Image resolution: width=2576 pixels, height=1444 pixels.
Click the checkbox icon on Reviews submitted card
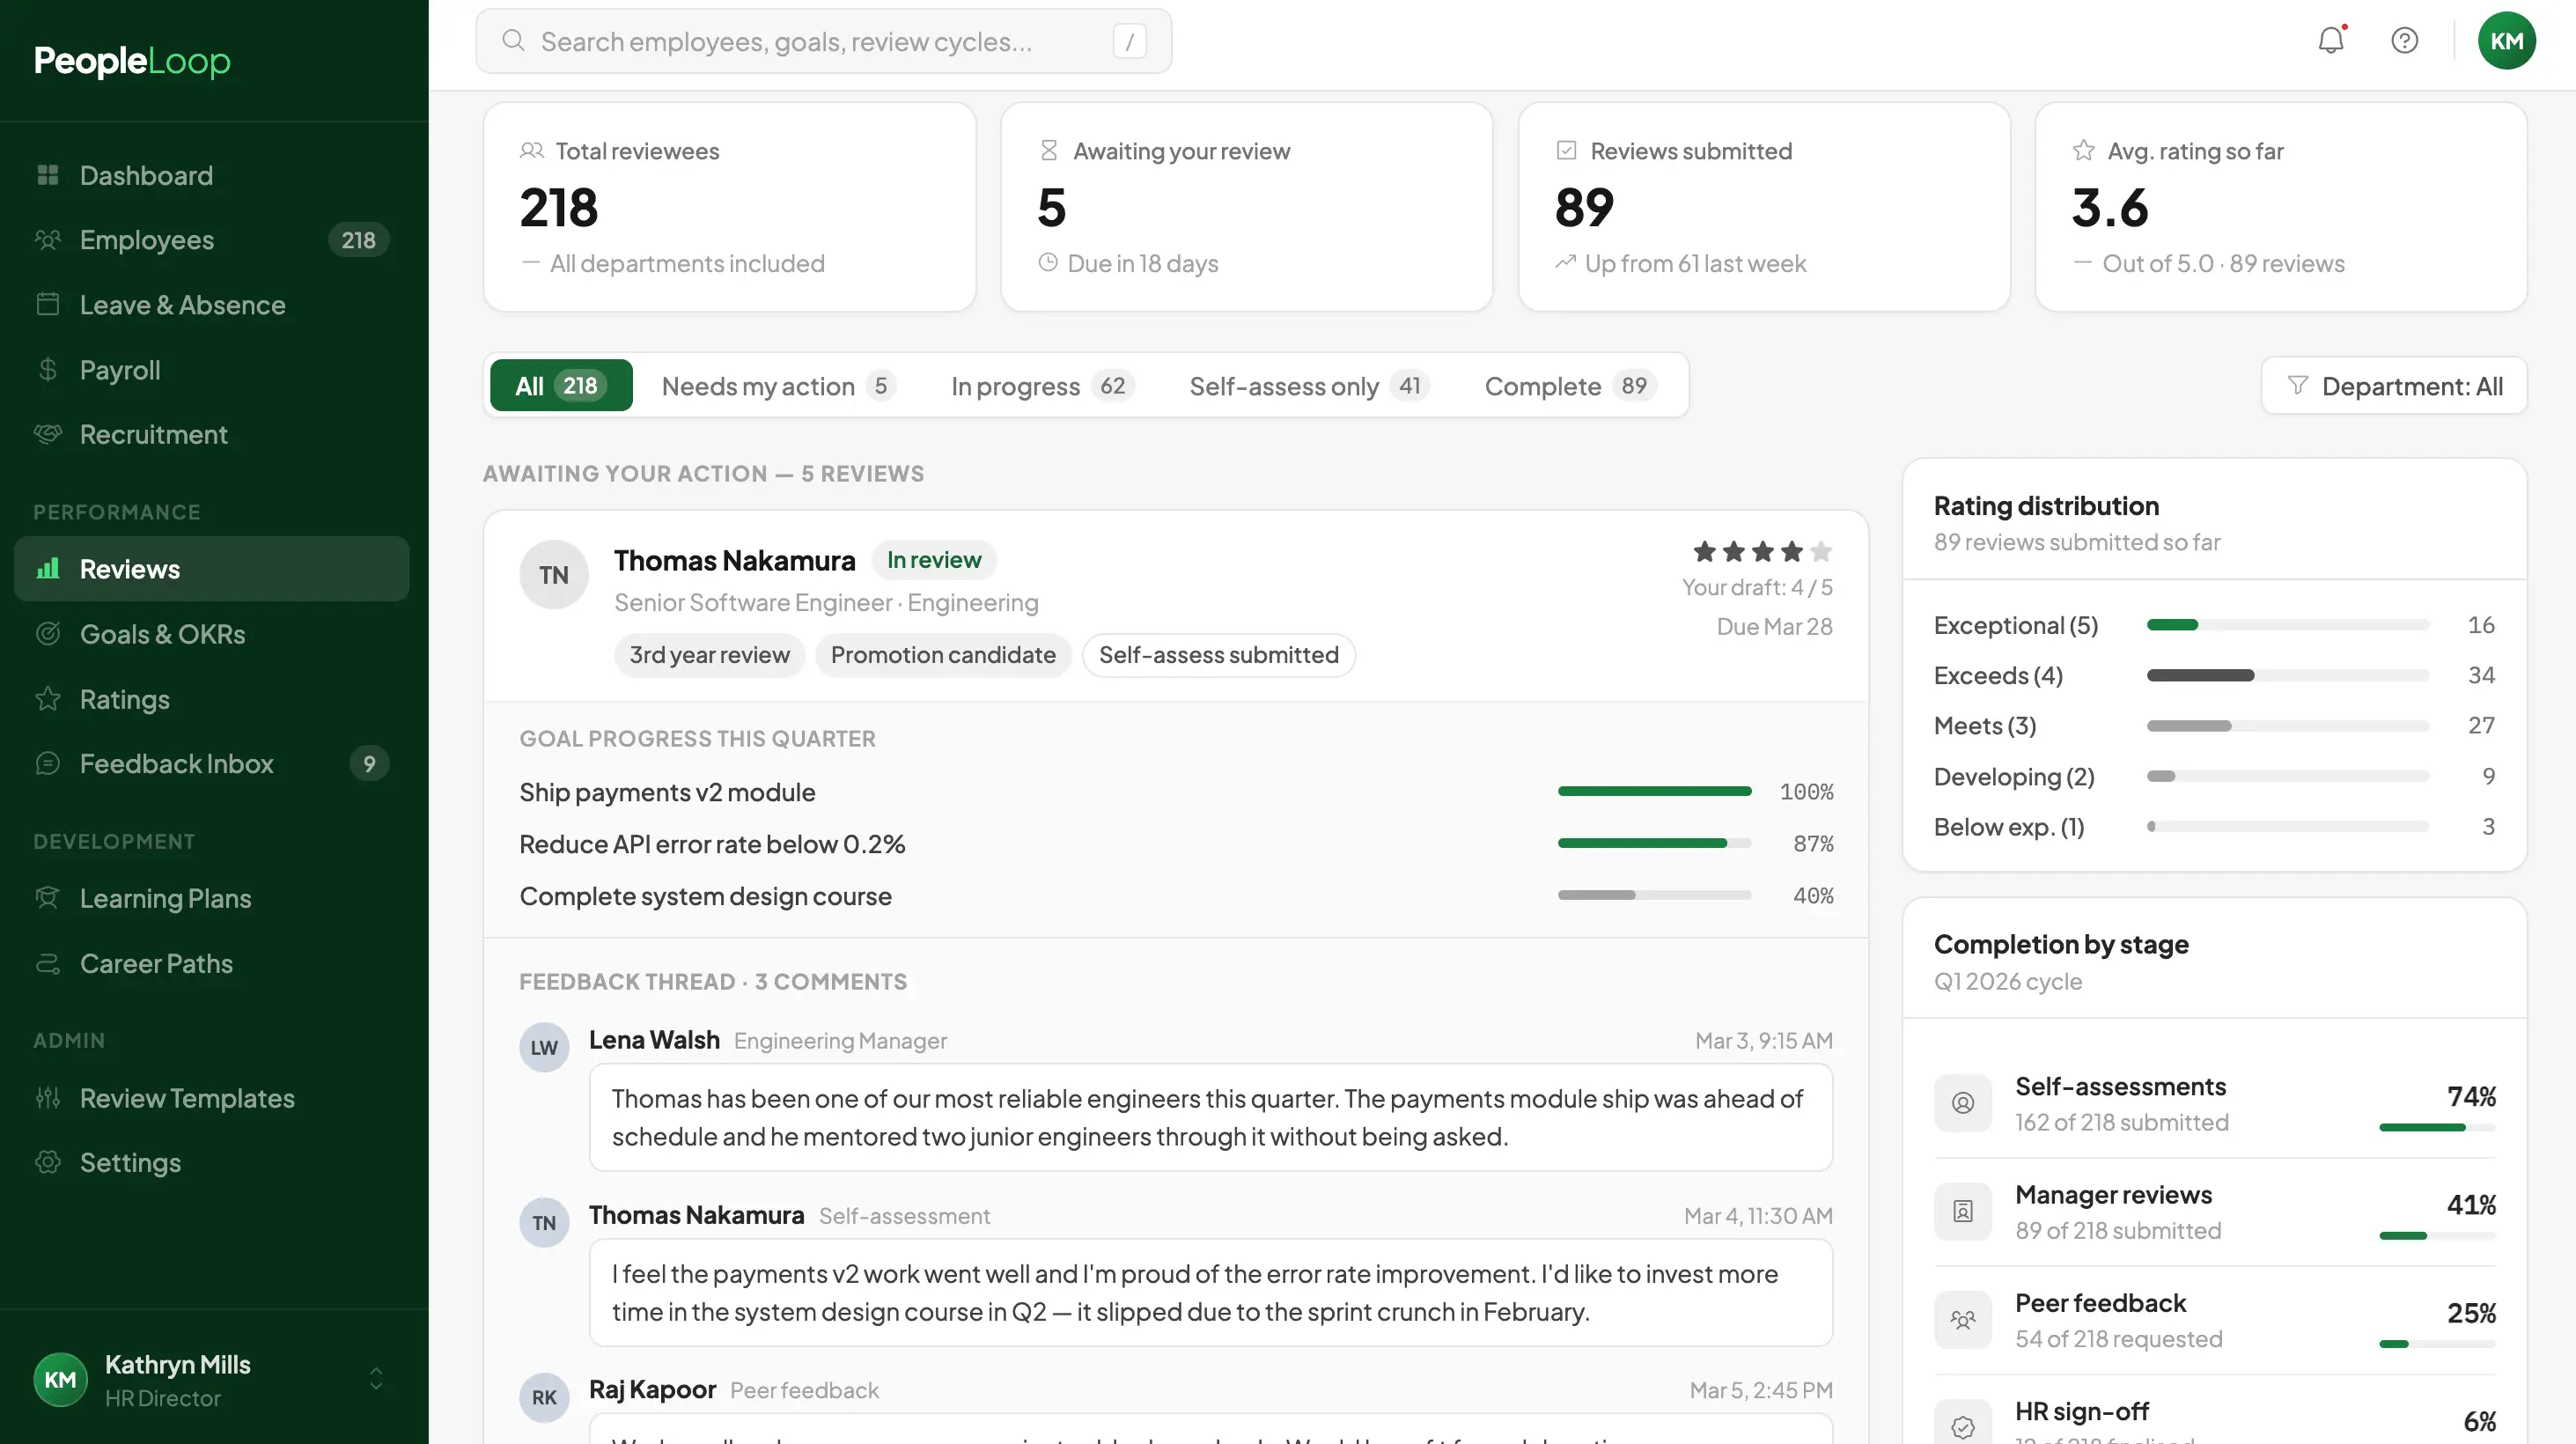point(1566,150)
